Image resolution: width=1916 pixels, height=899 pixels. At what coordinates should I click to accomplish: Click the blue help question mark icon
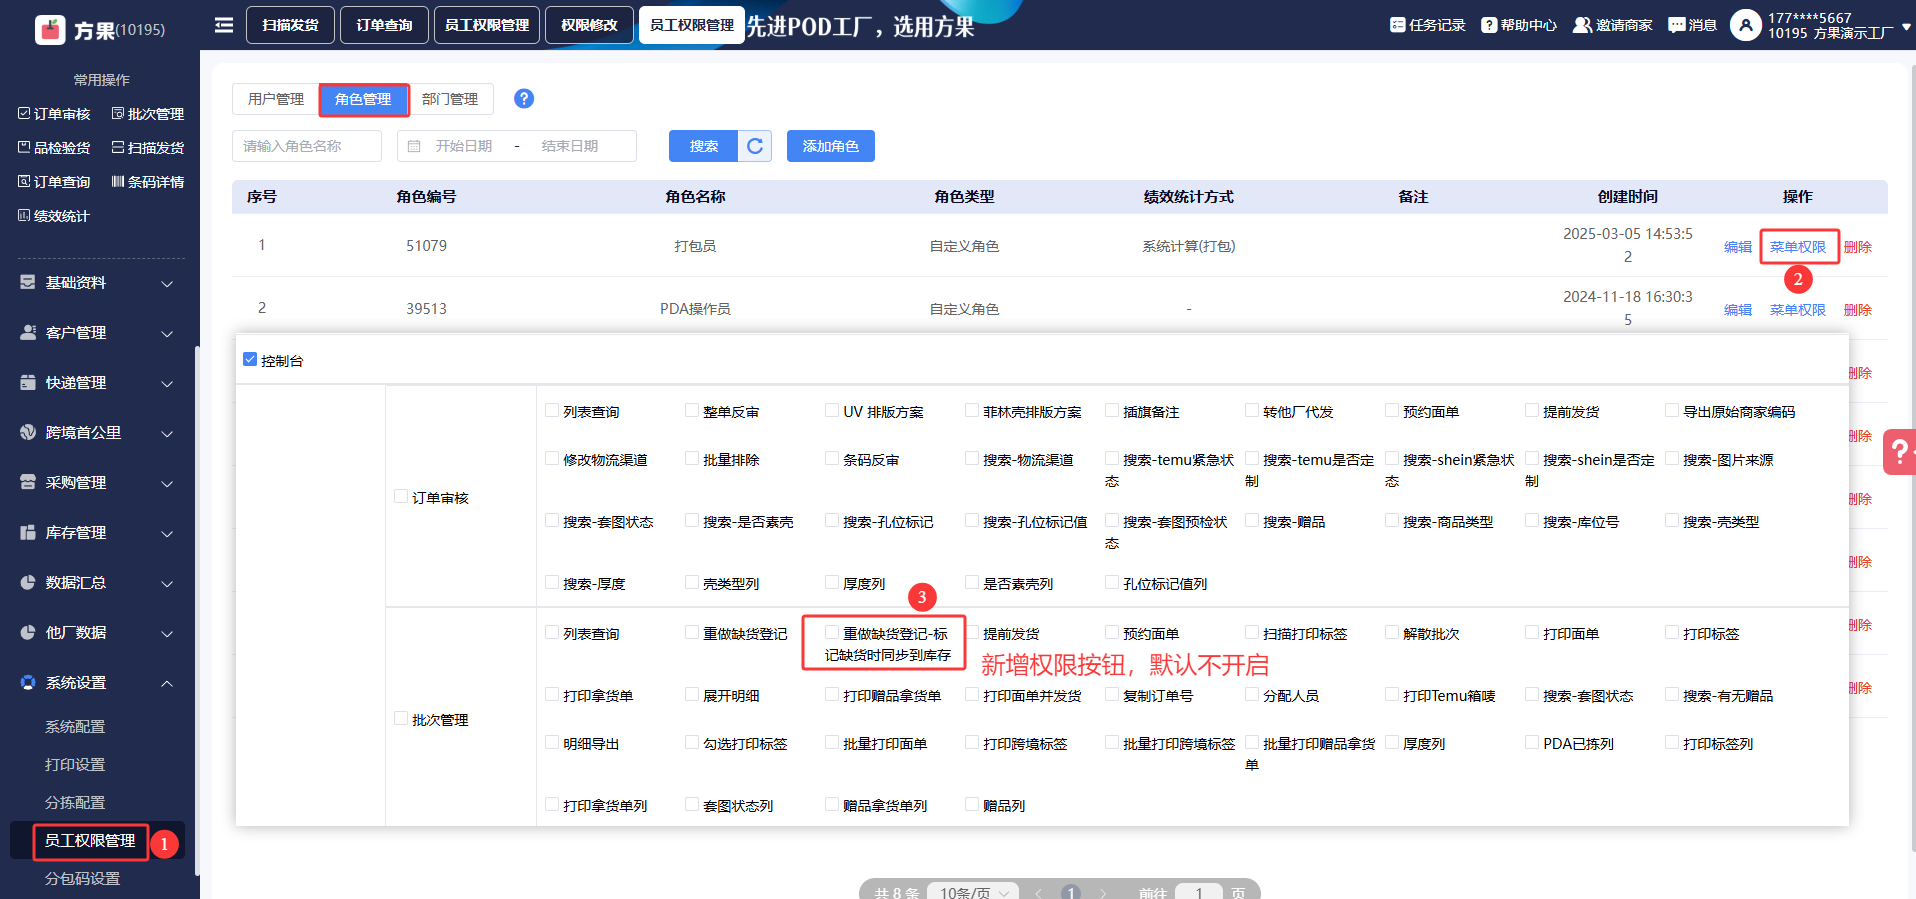pos(523,99)
